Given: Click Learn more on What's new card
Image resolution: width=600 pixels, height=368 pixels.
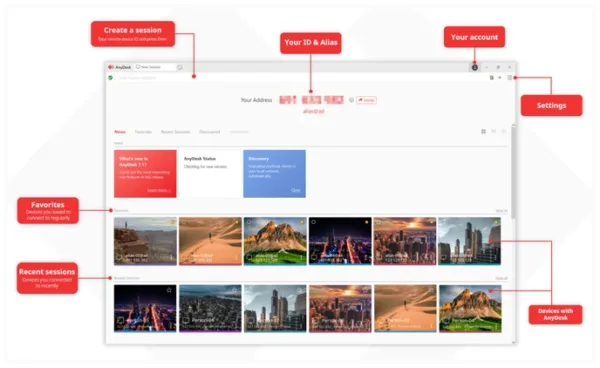Looking at the screenshot, I should (159, 190).
